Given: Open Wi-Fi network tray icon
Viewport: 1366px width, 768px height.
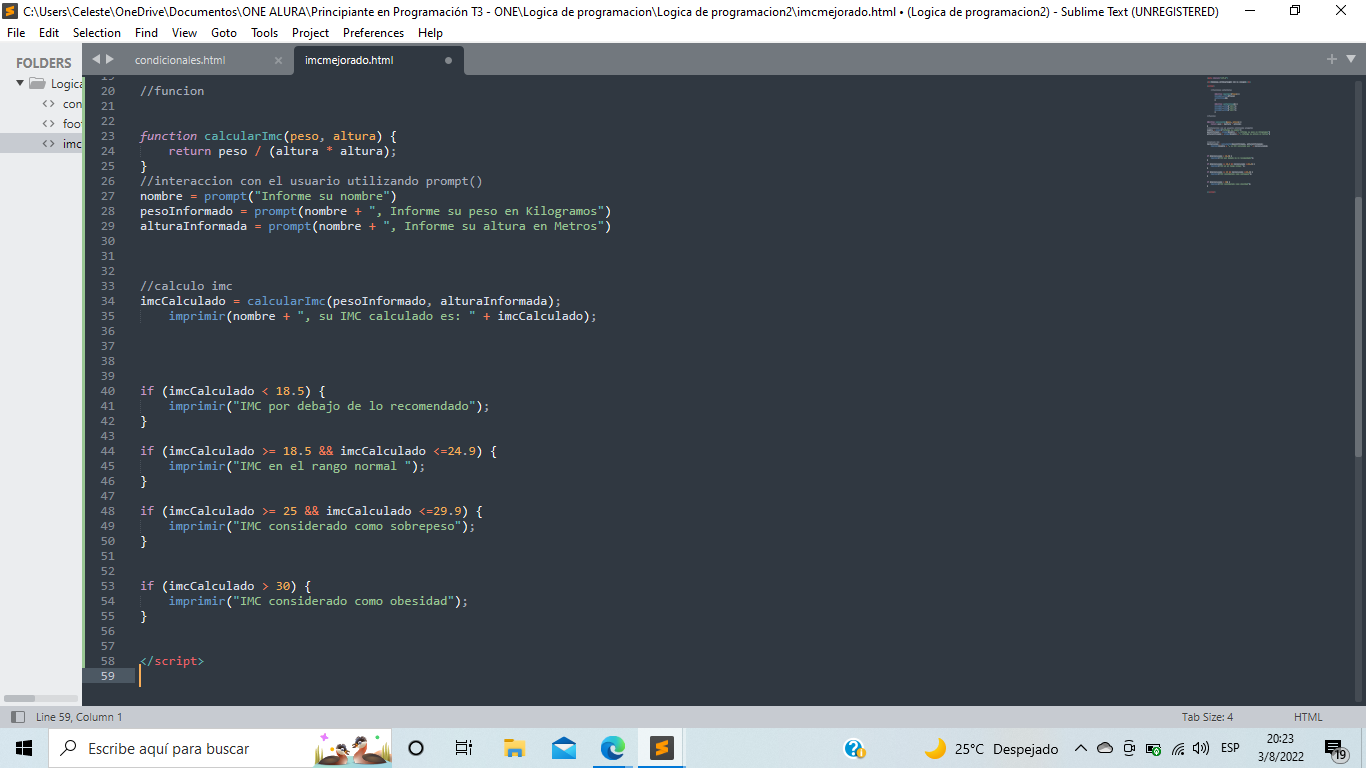Looking at the screenshot, I should coord(1178,748).
